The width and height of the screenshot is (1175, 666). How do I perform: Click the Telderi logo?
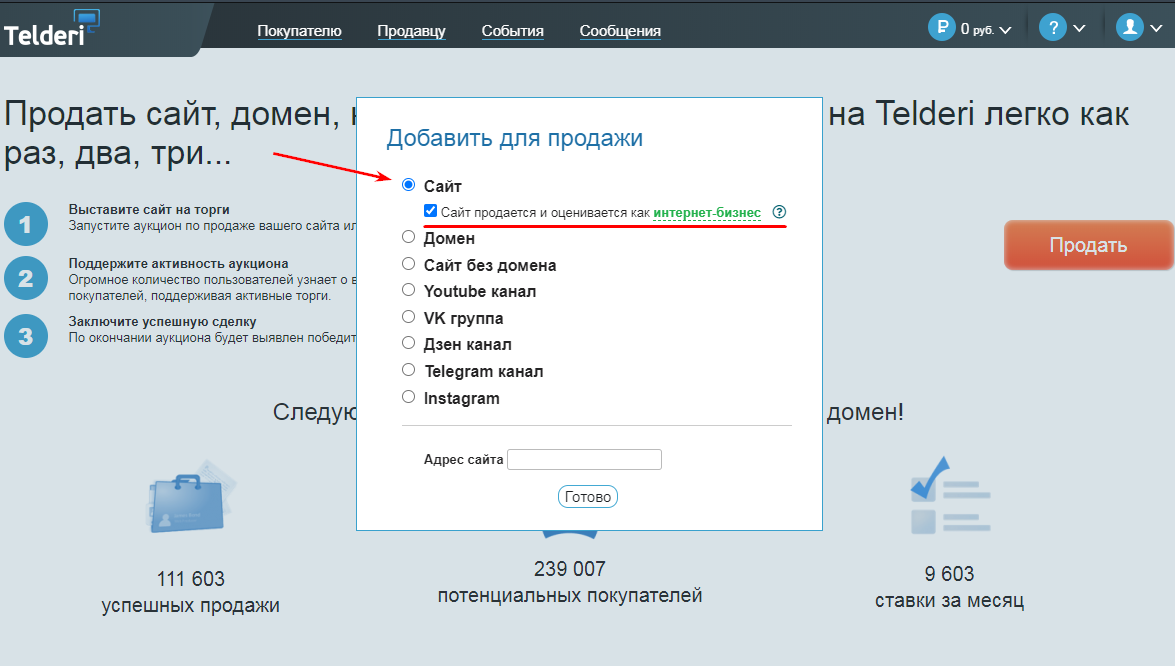(51, 29)
